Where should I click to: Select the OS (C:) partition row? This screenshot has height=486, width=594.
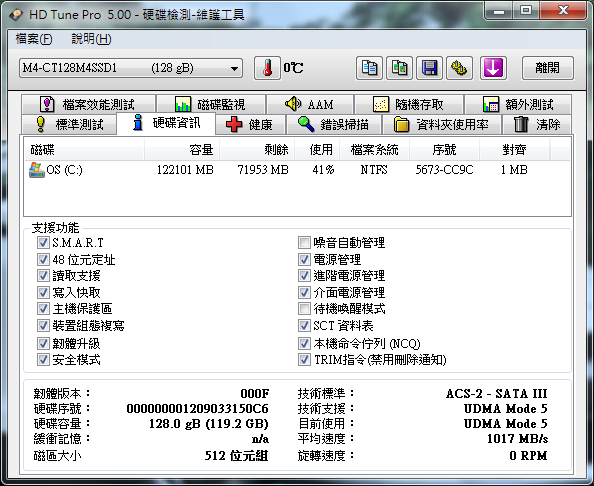297,170
